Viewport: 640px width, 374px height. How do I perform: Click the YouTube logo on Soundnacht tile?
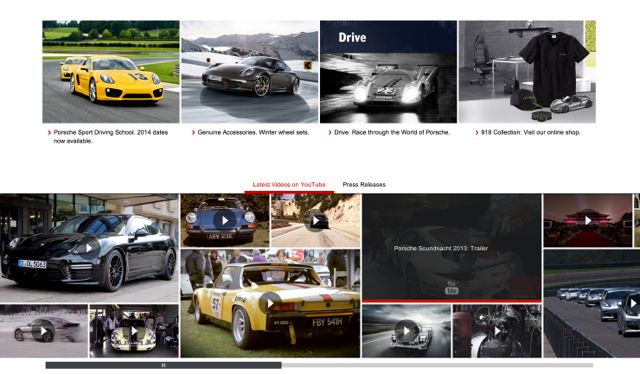451,287
